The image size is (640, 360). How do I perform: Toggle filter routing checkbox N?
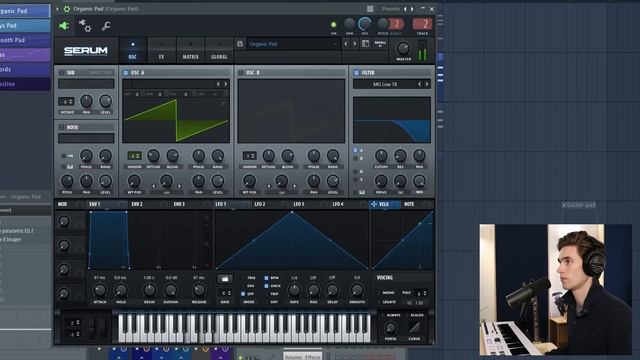(355, 172)
